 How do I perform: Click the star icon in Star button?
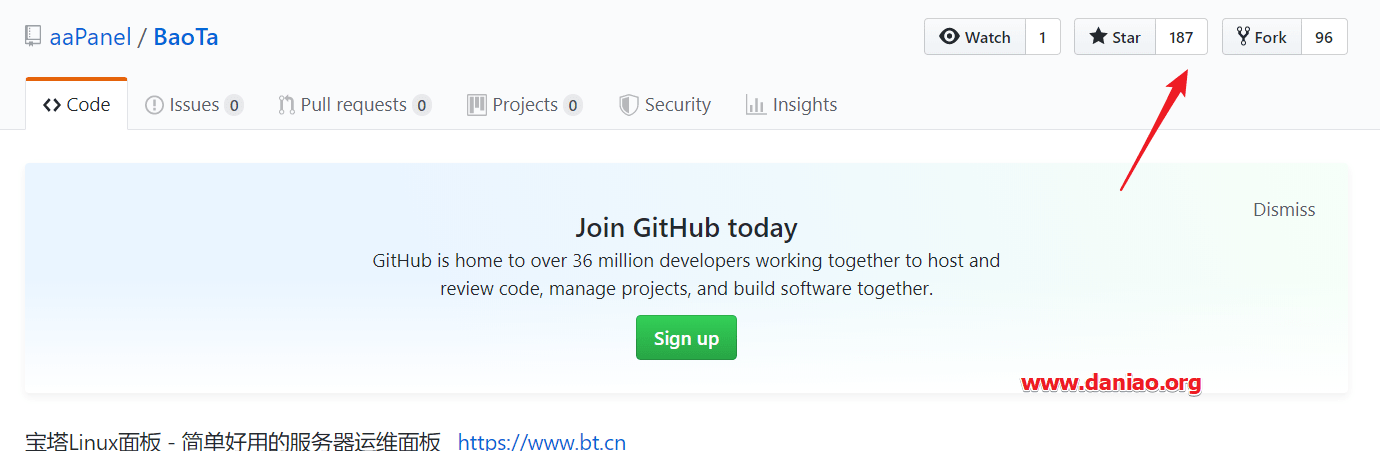coord(1098,37)
